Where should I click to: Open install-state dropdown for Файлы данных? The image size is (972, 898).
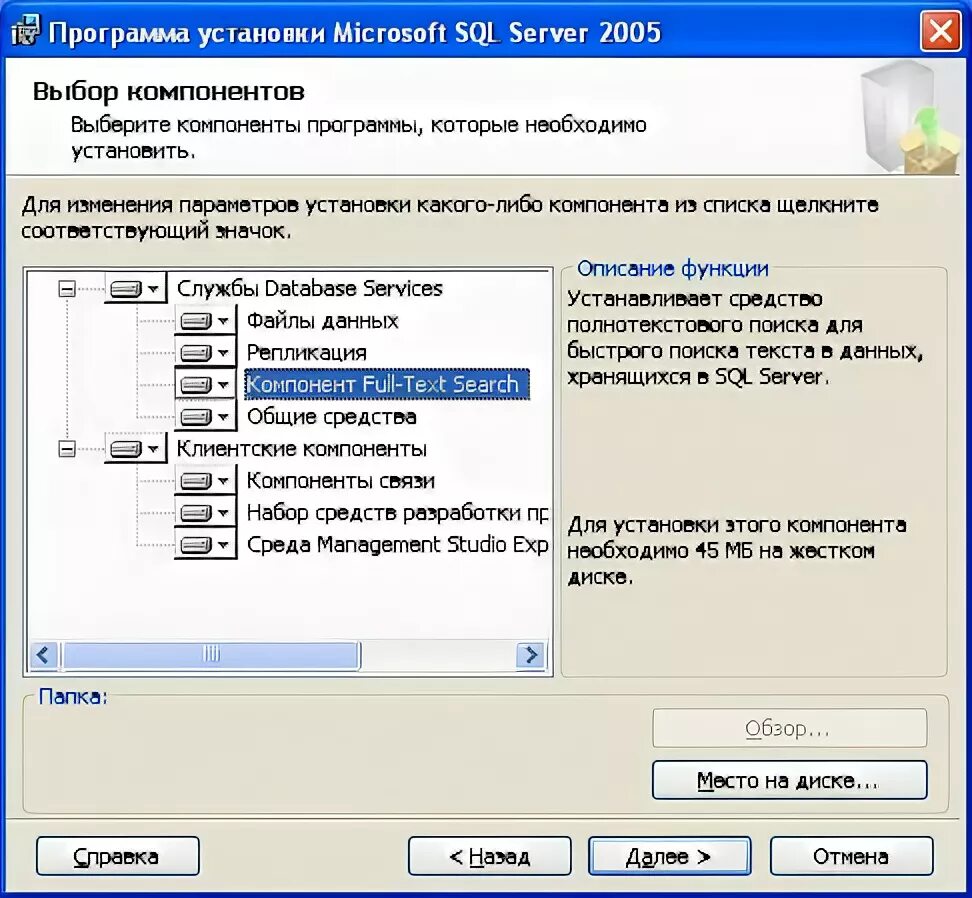[x=205, y=321]
